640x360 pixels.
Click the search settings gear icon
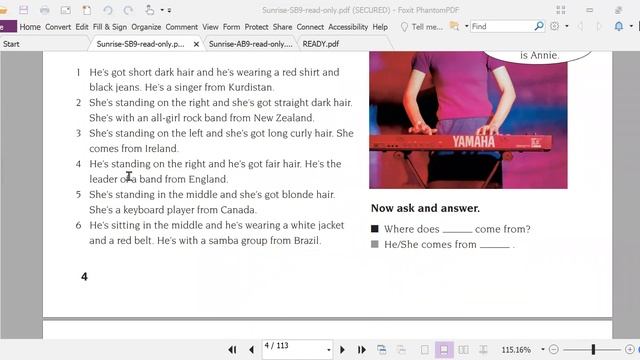(x=554, y=26)
